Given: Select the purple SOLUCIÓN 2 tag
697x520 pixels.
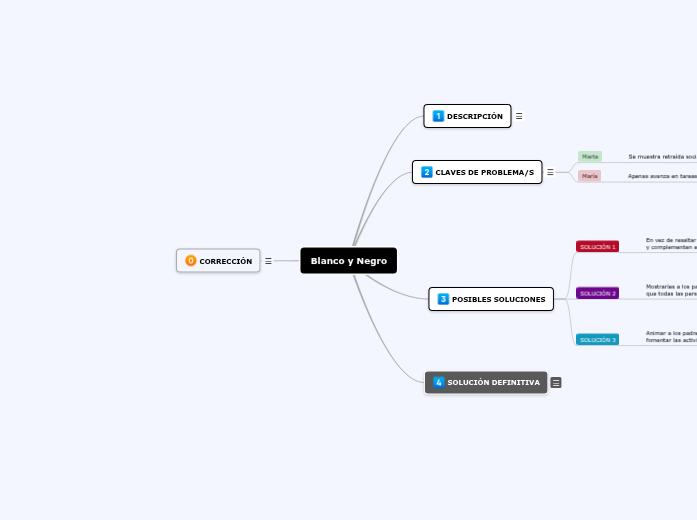Looking at the screenshot, I should [597, 293].
